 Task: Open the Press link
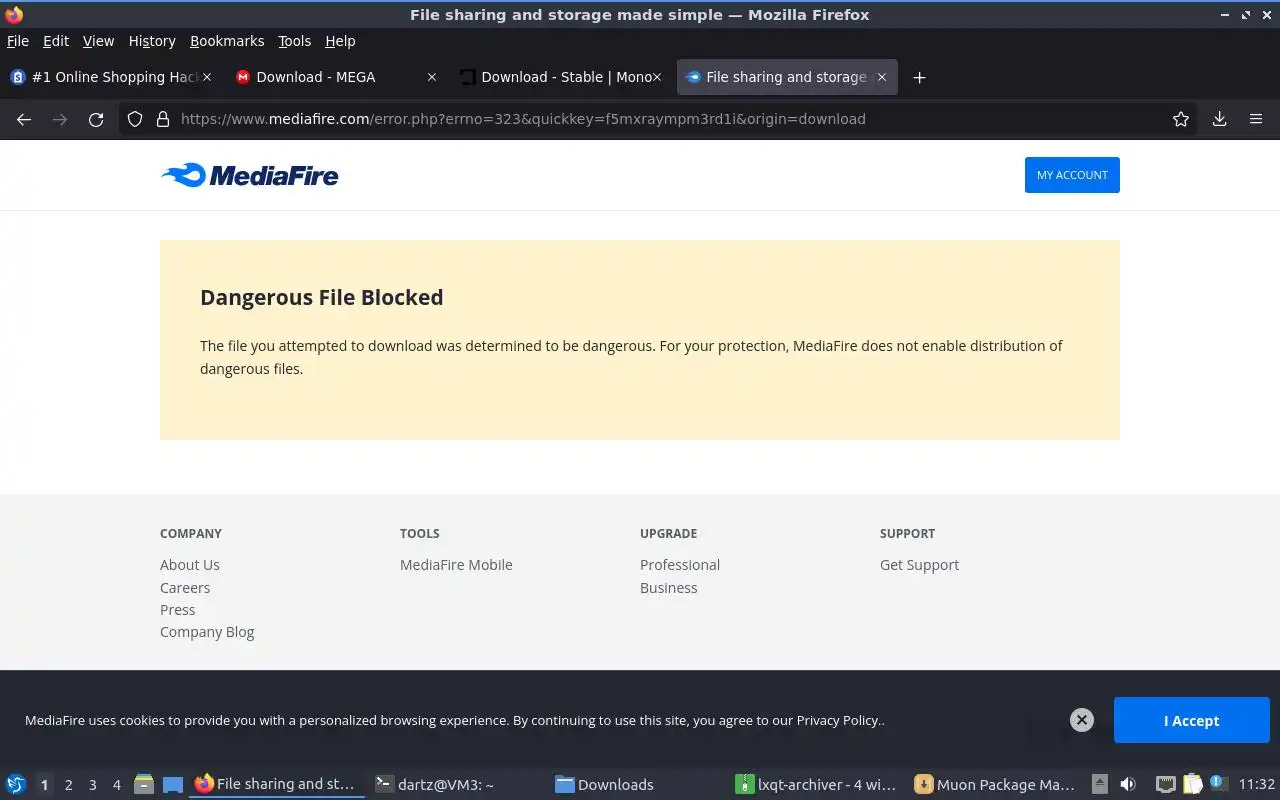click(178, 610)
